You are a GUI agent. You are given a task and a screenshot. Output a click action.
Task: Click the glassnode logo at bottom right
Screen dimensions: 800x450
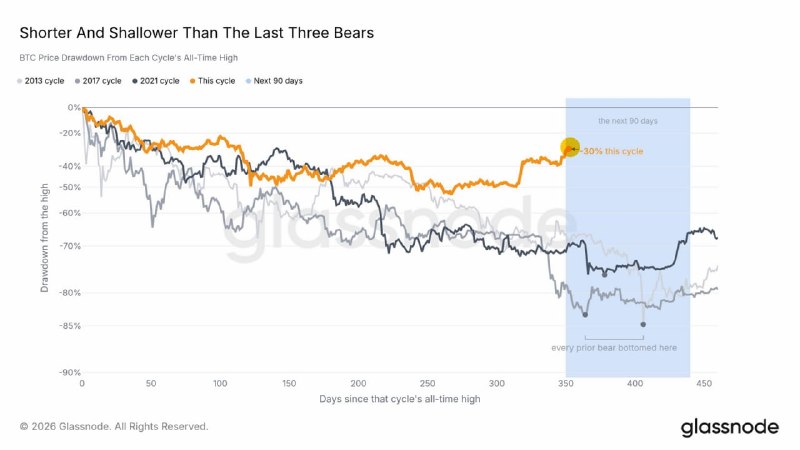(730, 427)
